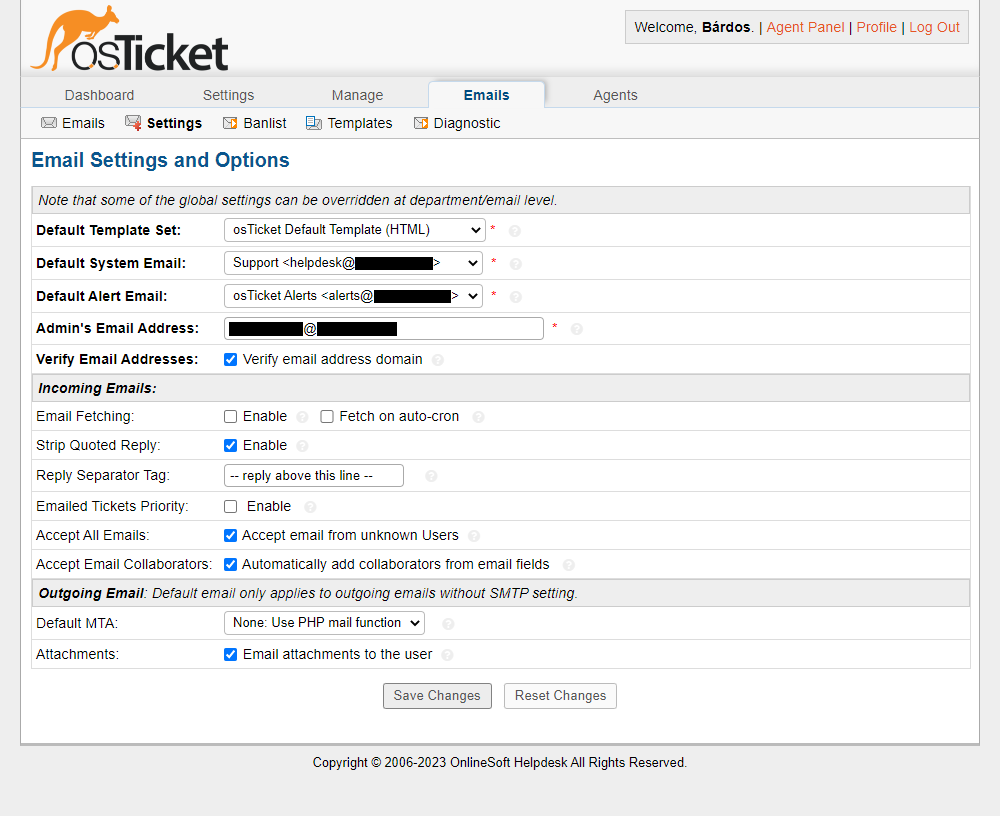Enable Emailed Tickets Priority
The height and width of the screenshot is (816, 1000).
click(230, 506)
